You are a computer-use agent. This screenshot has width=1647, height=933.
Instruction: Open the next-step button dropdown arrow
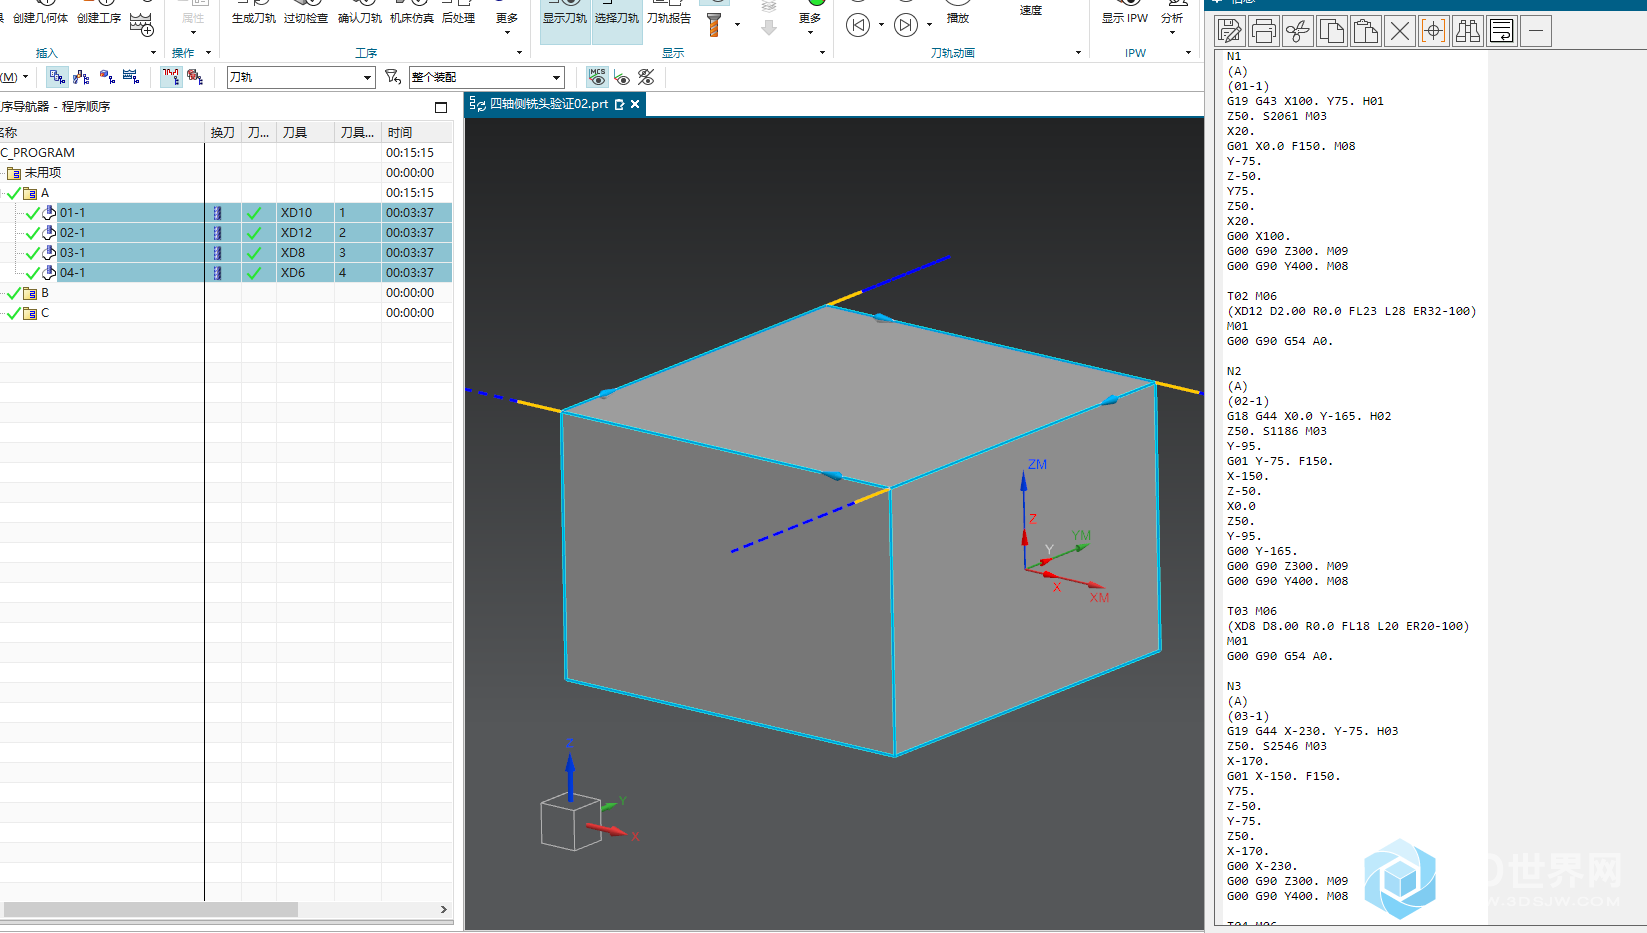click(x=929, y=25)
